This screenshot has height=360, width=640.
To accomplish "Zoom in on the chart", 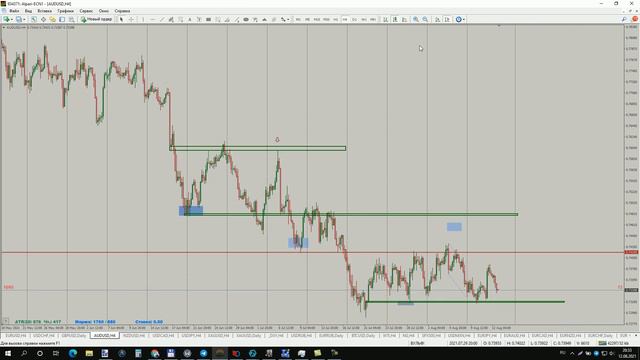I will pyautogui.click(x=416, y=19).
